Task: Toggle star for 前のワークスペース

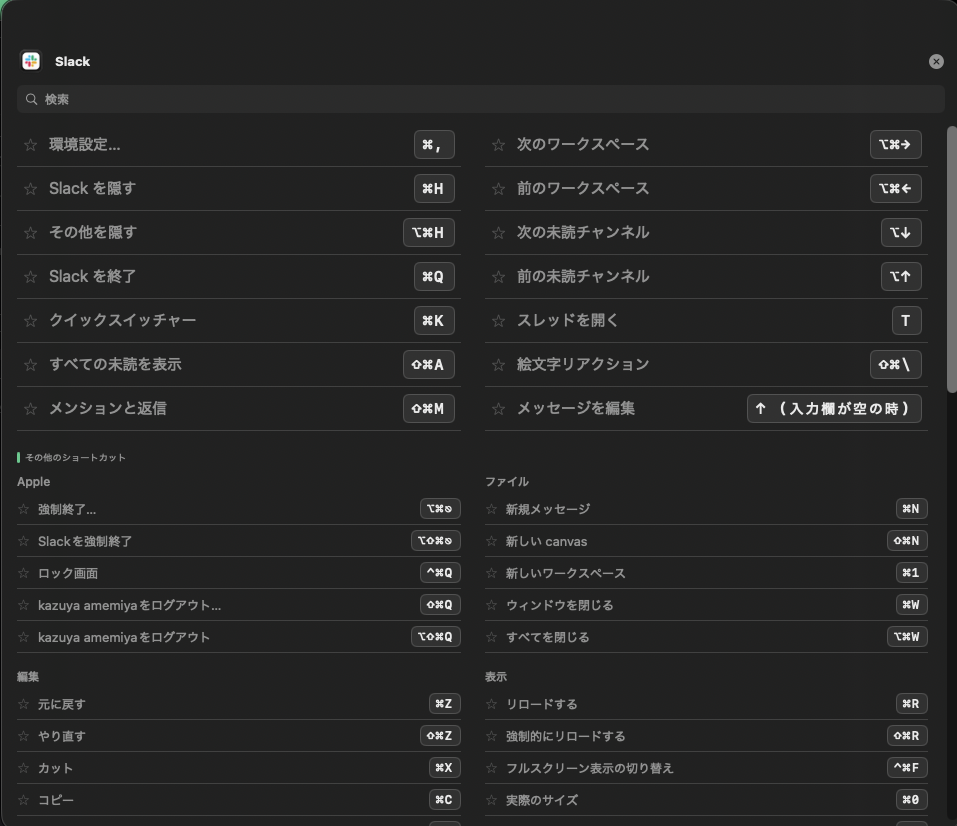Action: click(x=499, y=189)
